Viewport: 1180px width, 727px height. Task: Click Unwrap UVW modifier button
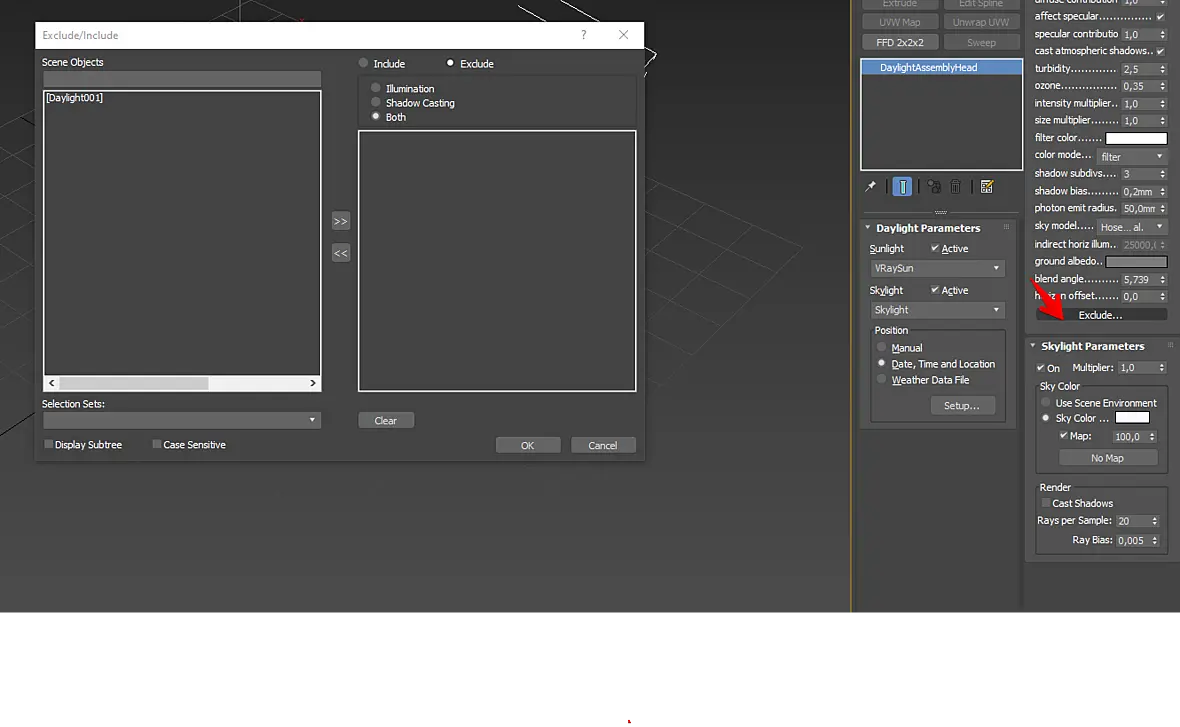981,22
